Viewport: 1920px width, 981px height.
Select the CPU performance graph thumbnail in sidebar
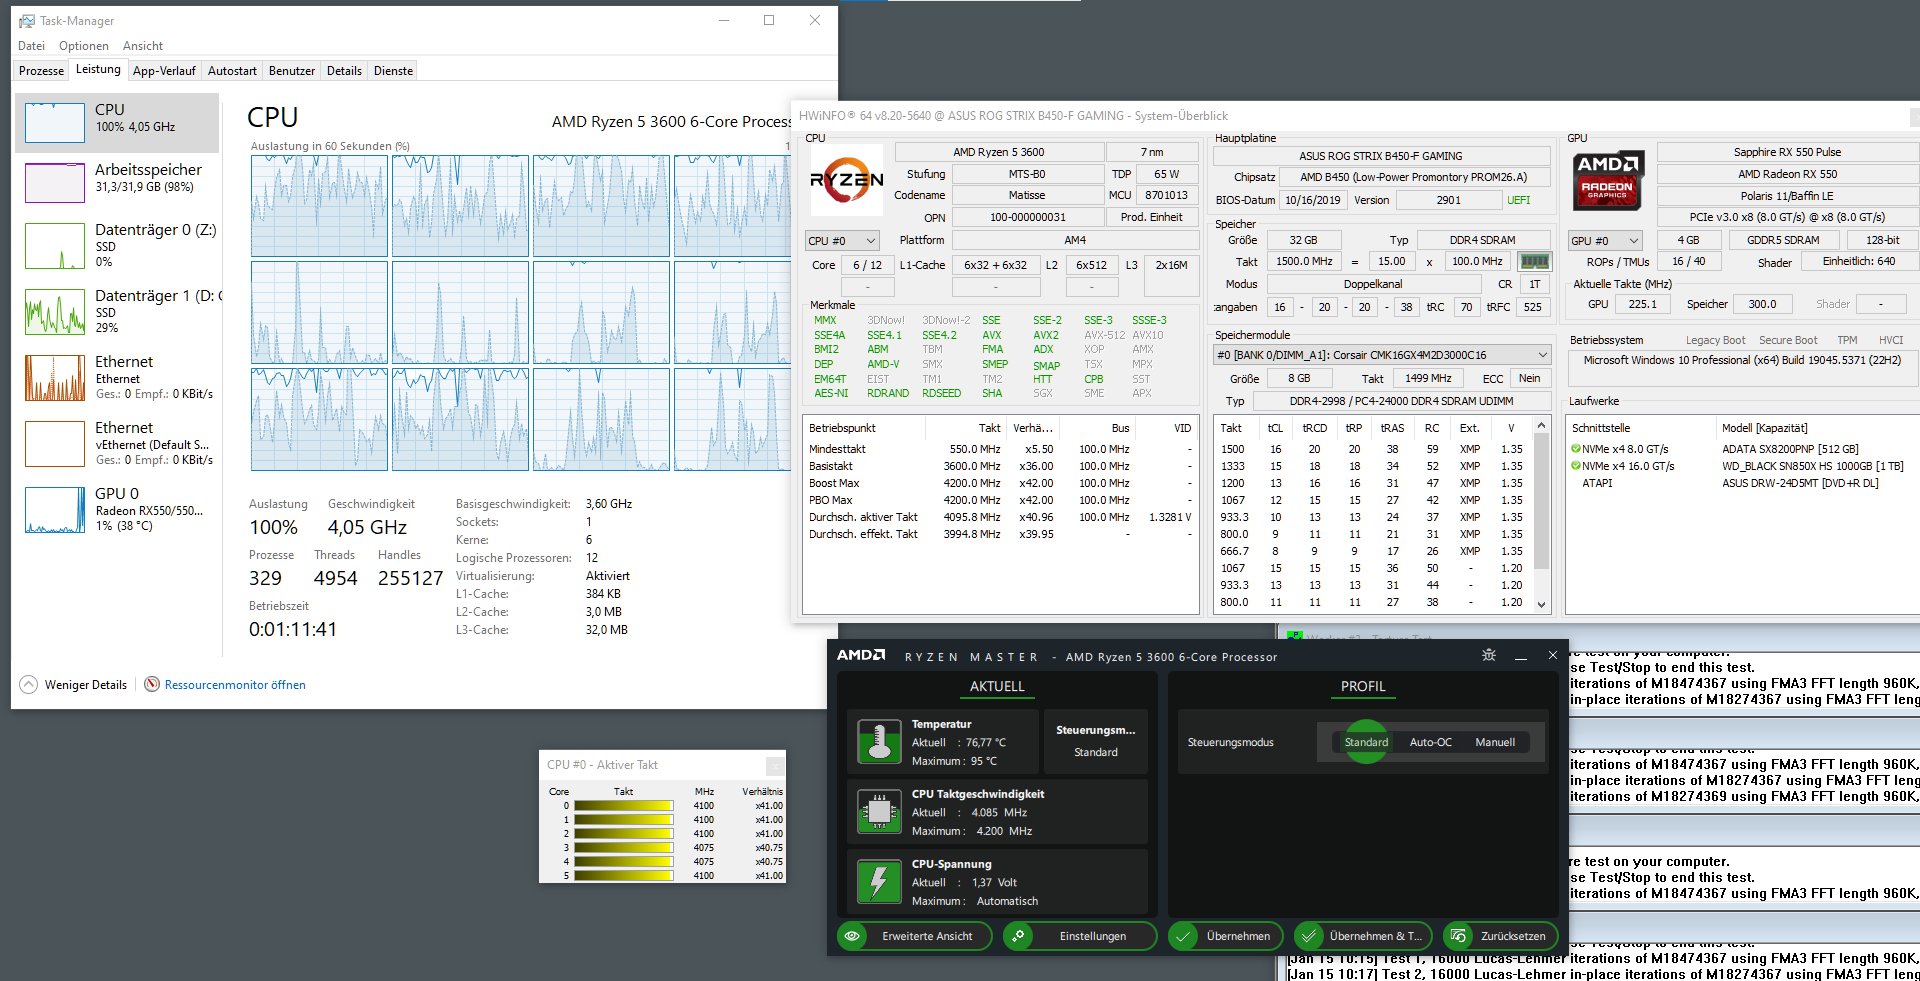tap(55, 123)
